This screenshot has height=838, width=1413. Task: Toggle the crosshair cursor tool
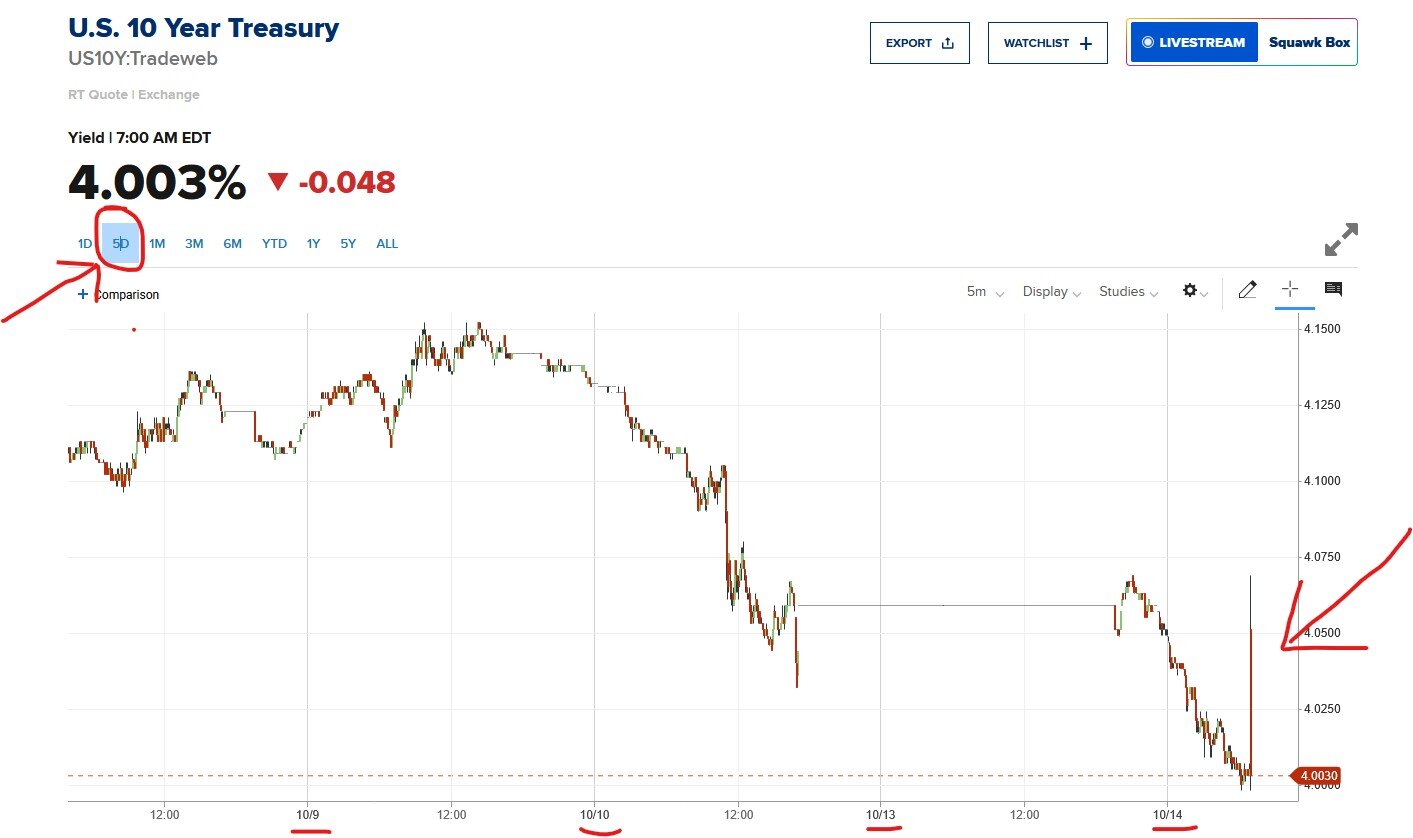pos(1290,290)
